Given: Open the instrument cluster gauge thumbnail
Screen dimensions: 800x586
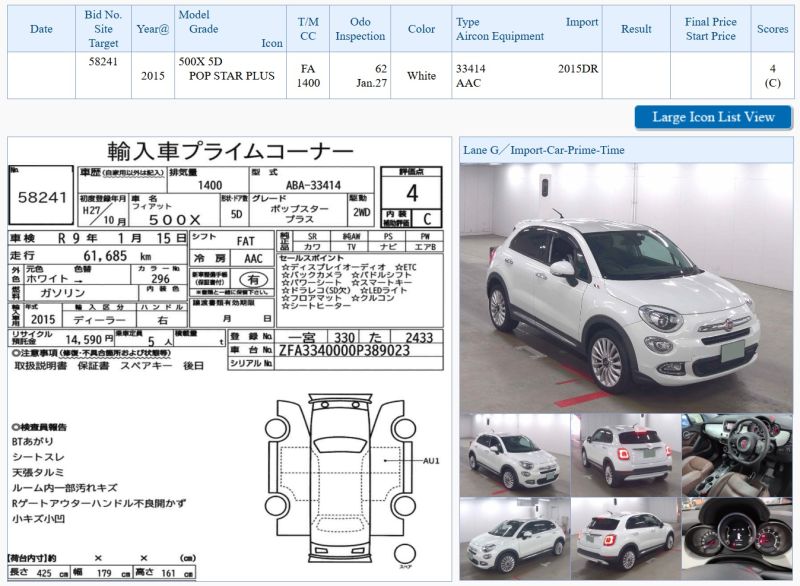Looking at the screenshot, I should [737, 539].
